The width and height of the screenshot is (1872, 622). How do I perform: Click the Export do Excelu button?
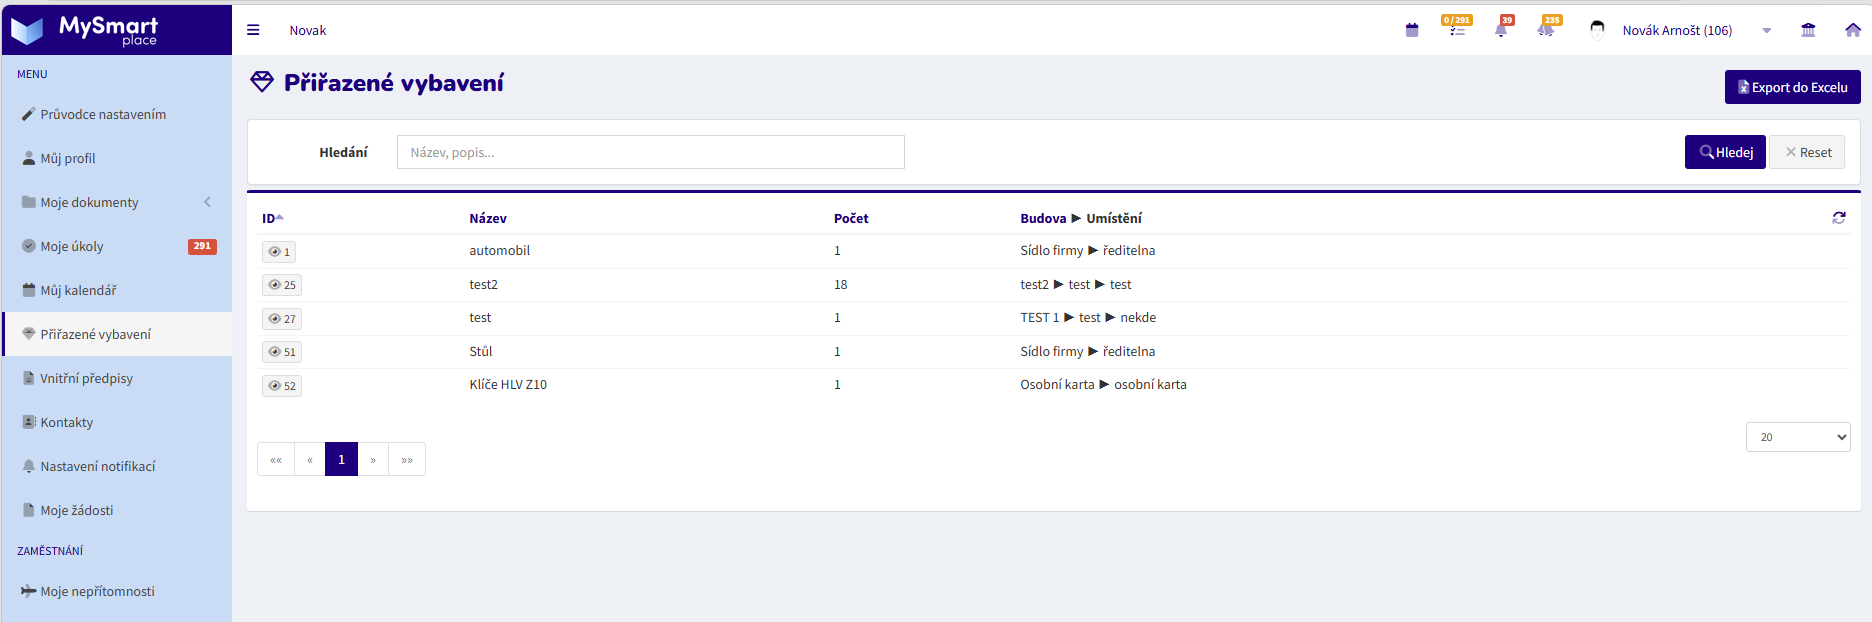tap(1793, 87)
